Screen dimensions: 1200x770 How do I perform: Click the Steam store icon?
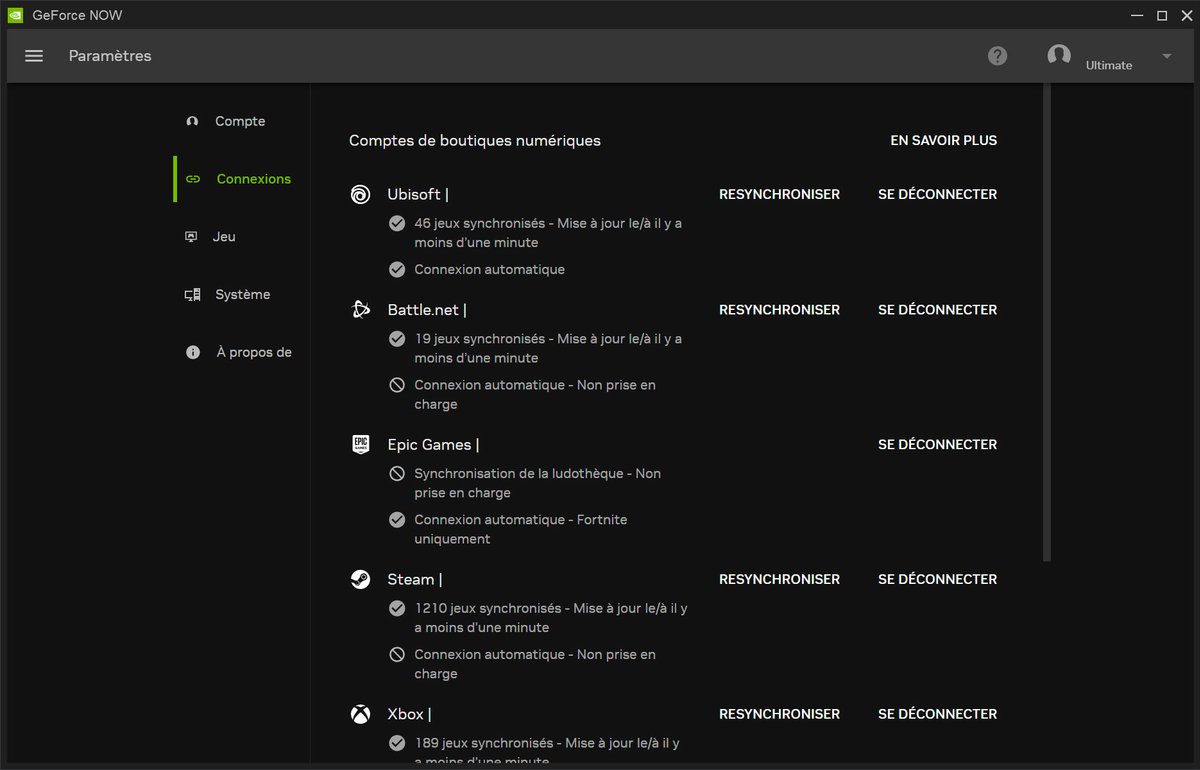(360, 579)
